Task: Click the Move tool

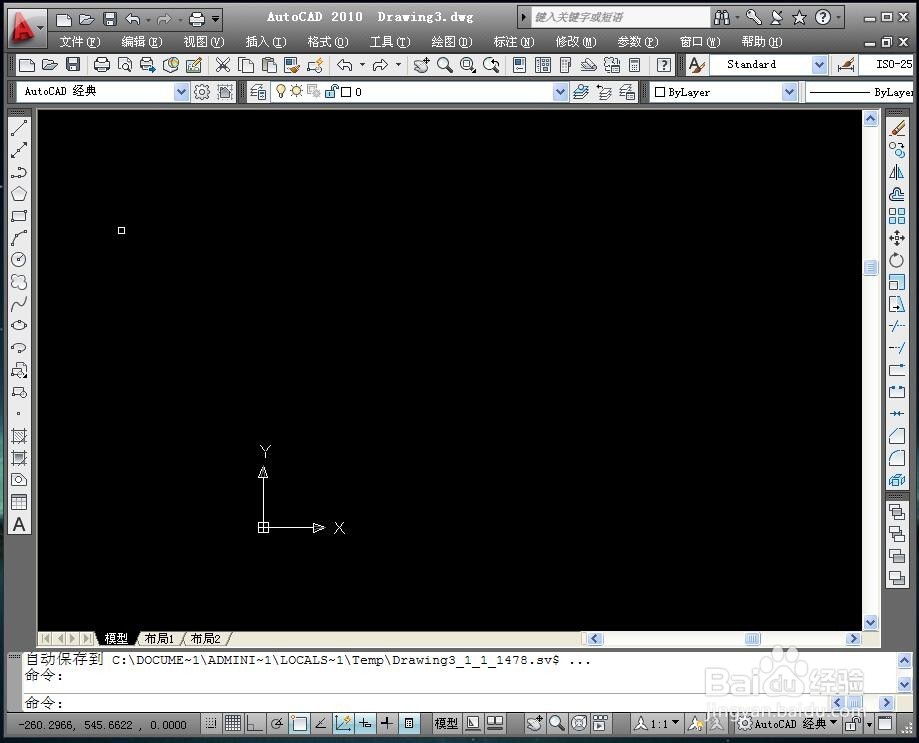Action: [897, 238]
